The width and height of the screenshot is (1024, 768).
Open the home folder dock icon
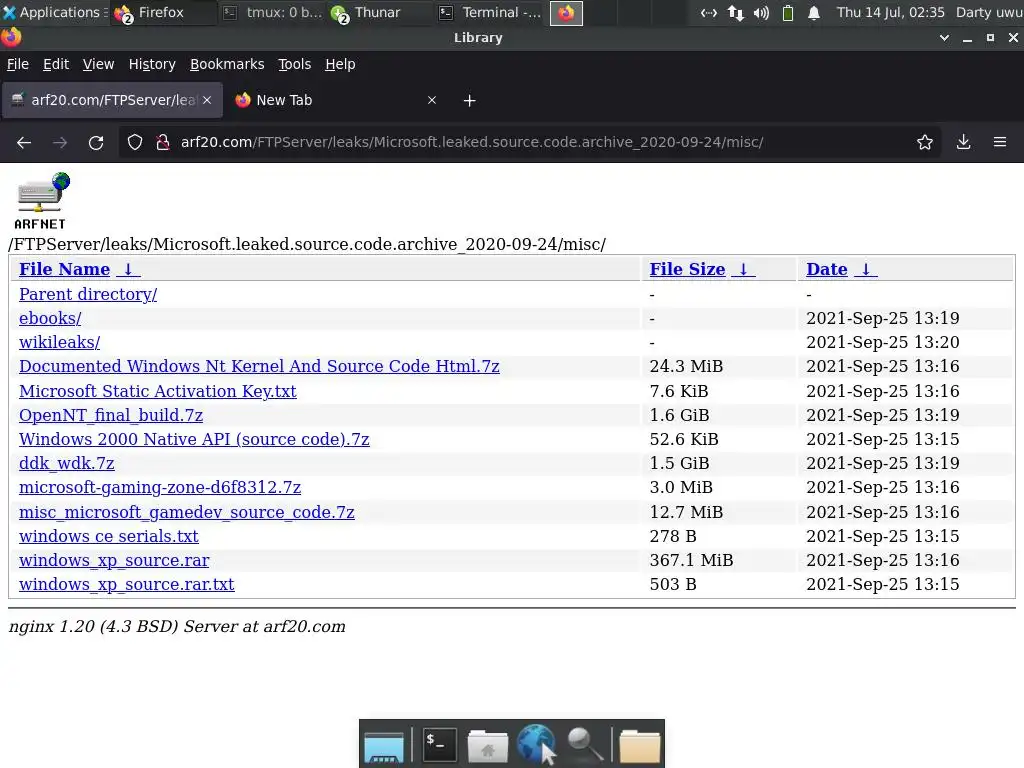pyautogui.click(x=488, y=745)
